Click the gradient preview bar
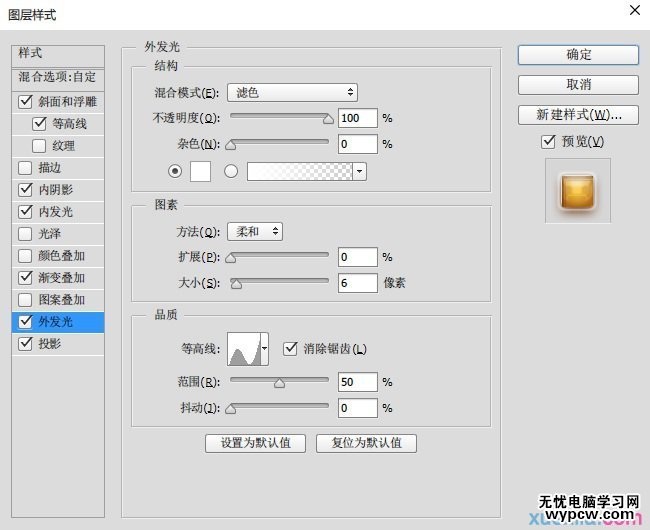 pos(300,171)
